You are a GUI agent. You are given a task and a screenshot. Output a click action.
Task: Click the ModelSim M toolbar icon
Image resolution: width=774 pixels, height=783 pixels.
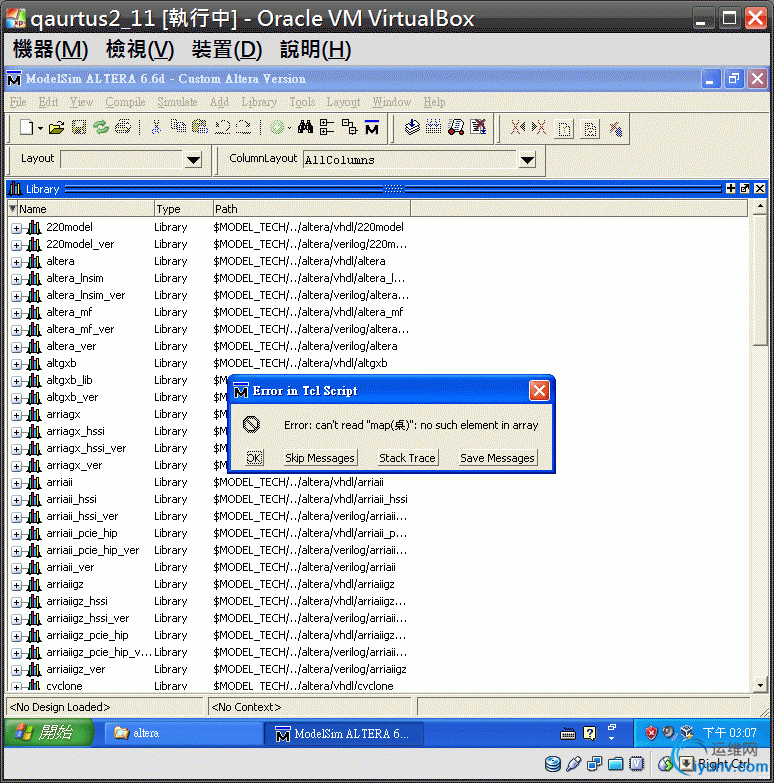pyautogui.click(x=372, y=127)
